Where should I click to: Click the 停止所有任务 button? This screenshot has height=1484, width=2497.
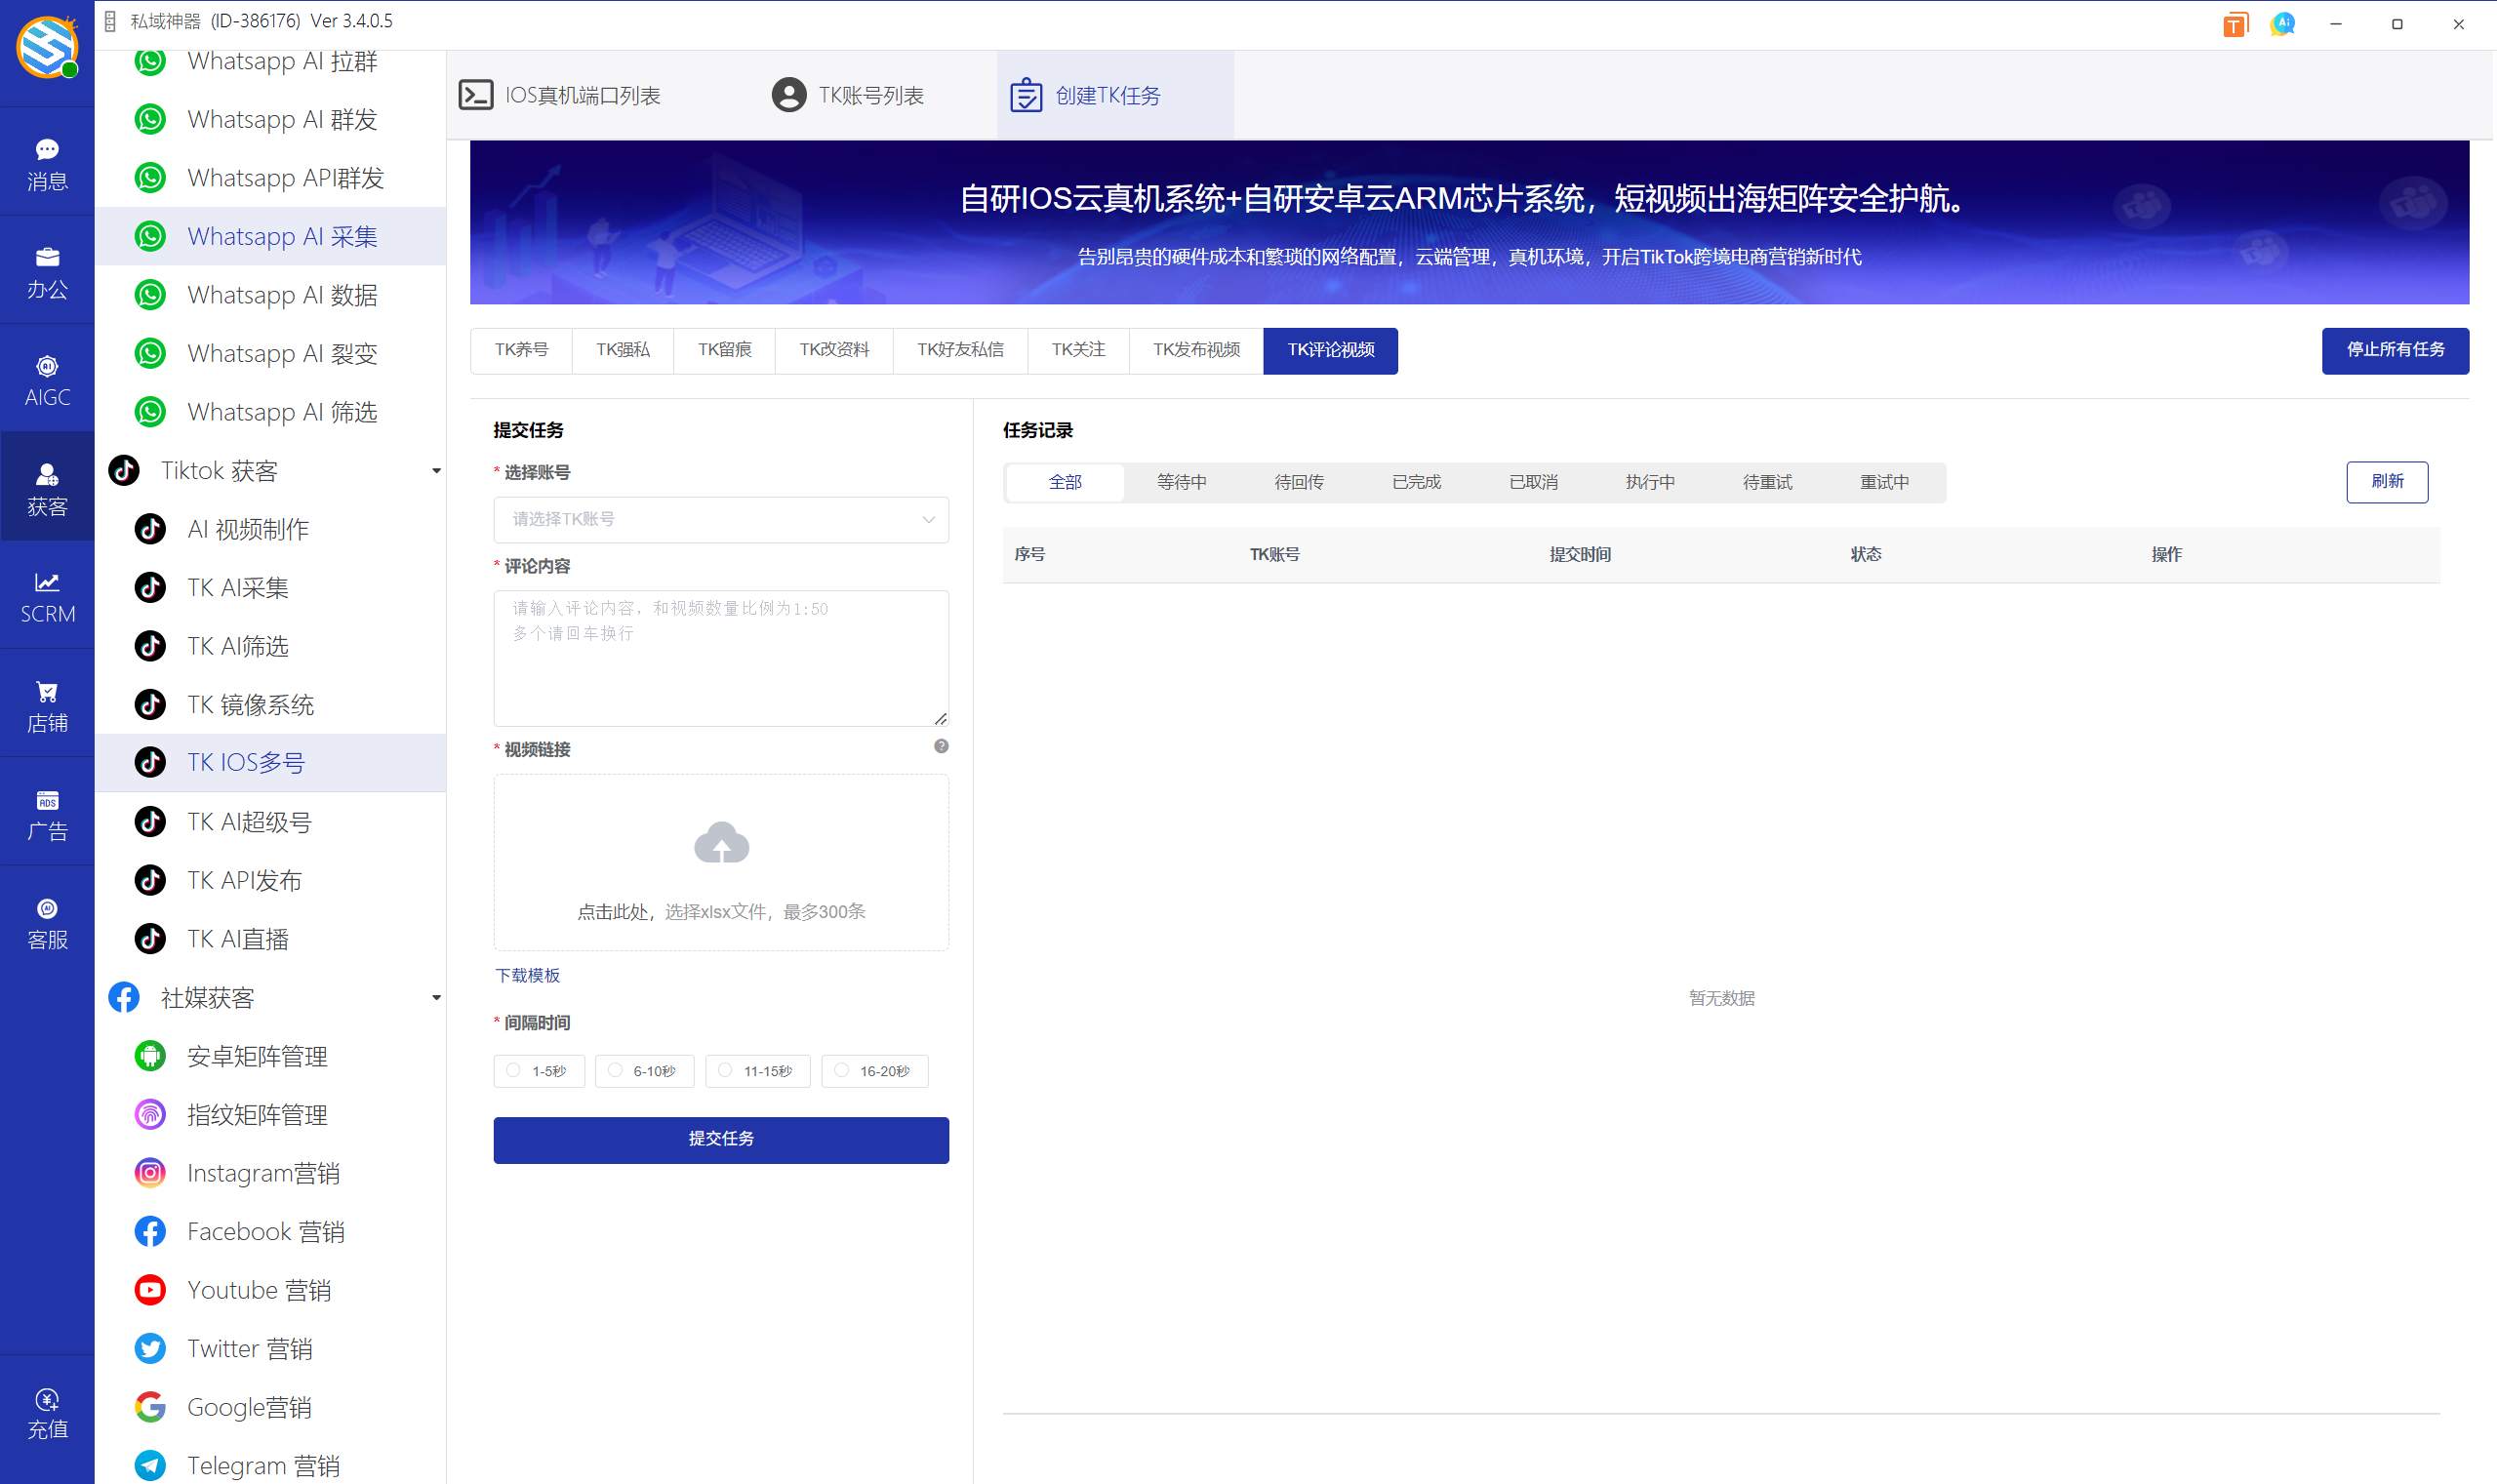coord(2394,350)
